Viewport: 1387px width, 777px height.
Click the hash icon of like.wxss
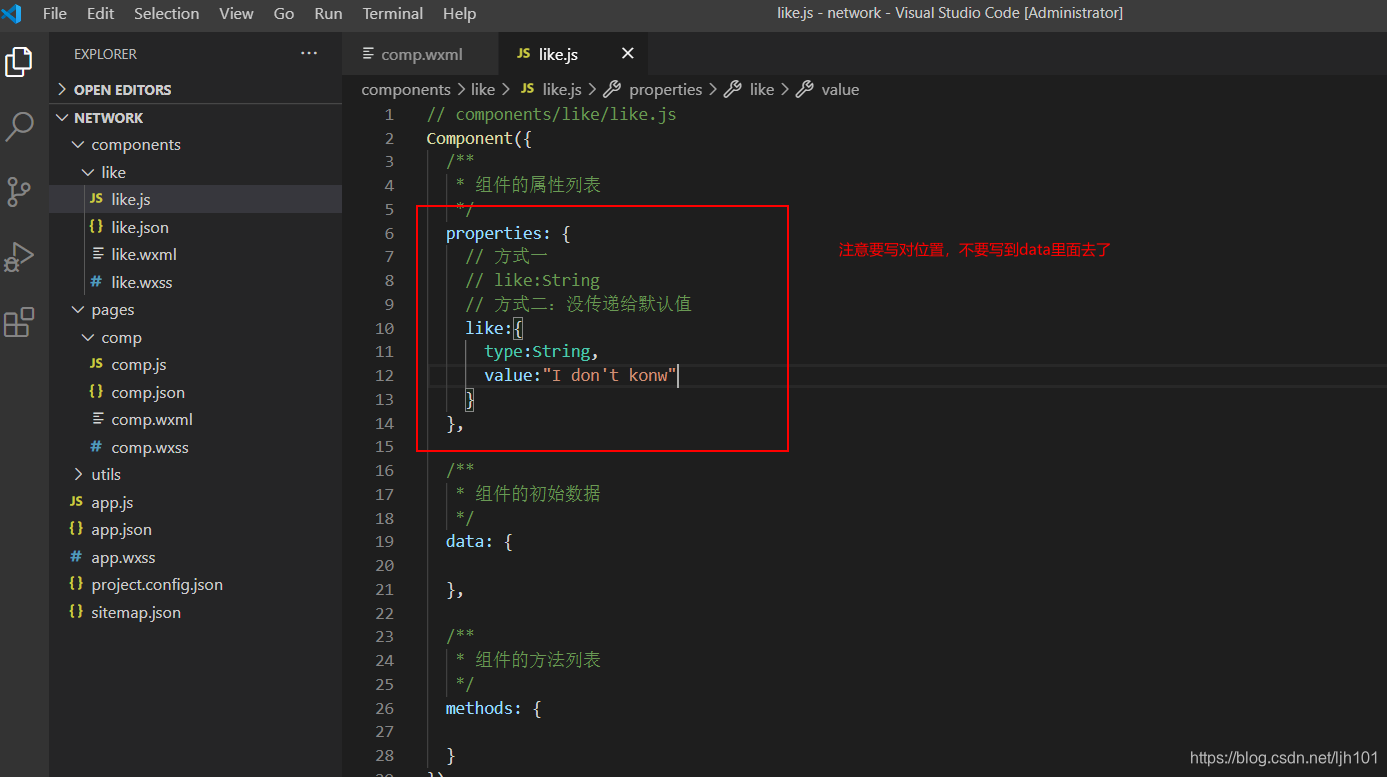click(96, 282)
